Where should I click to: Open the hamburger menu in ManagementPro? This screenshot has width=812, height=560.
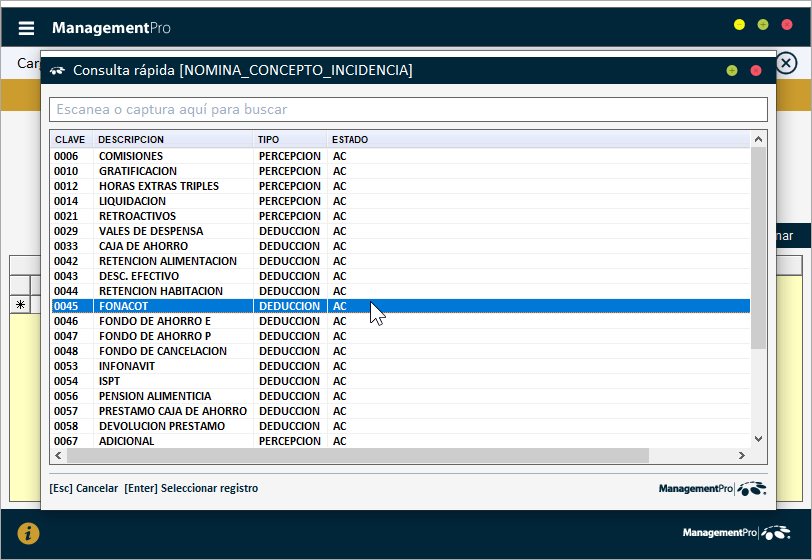[x=26, y=28]
